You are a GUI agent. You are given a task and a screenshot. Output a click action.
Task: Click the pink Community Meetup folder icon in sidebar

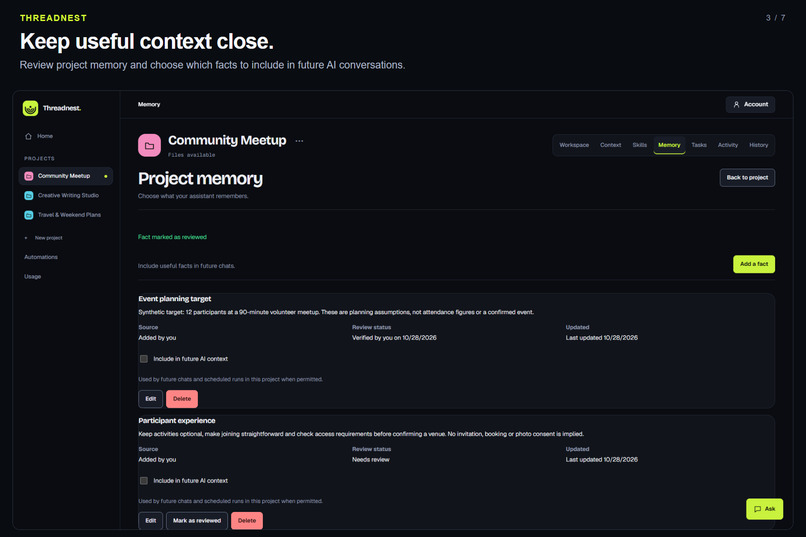(x=29, y=176)
